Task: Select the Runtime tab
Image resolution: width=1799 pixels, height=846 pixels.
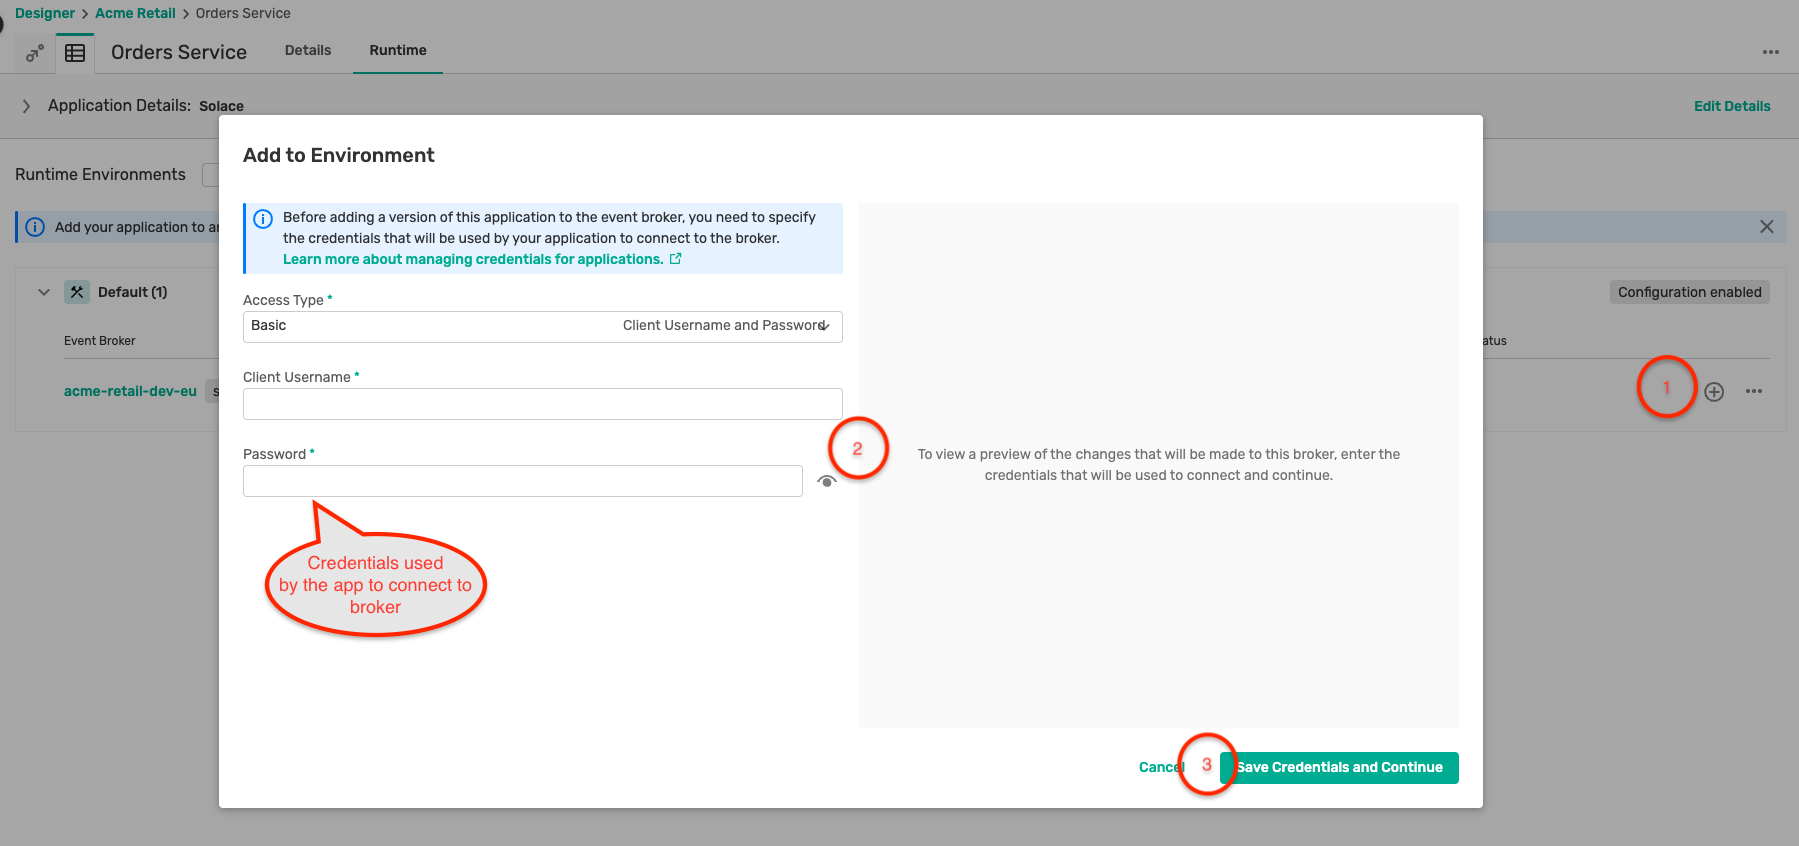Action: click(x=397, y=50)
